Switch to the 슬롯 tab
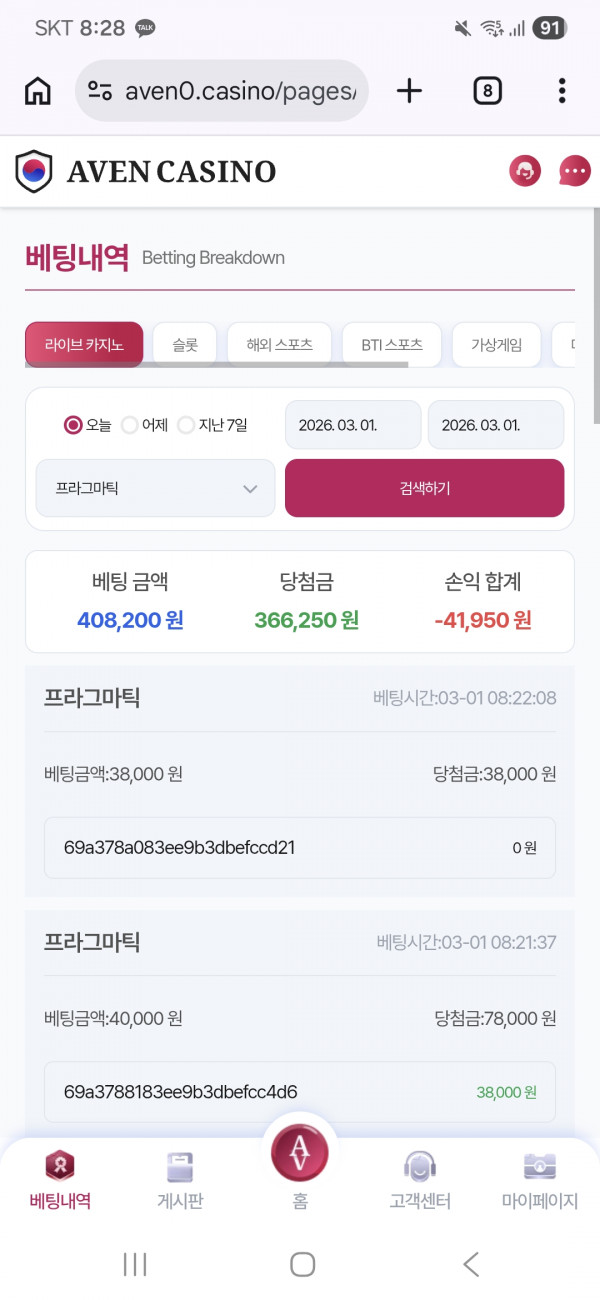Image resolution: width=600 pixels, height=1300 pixels. (184, 343)
